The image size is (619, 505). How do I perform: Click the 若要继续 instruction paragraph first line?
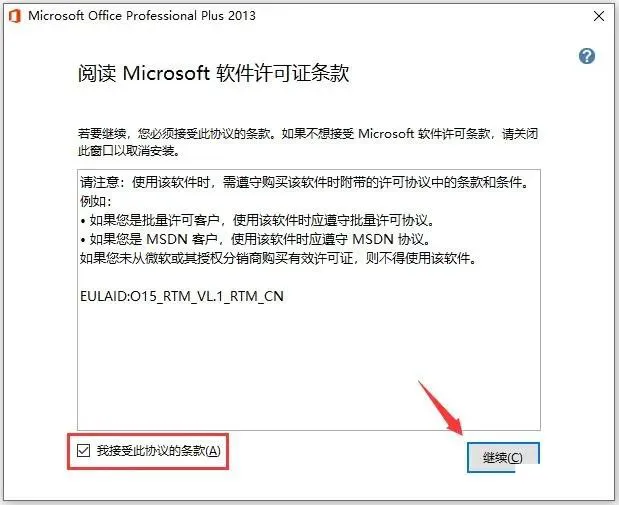pyautogui.click(x=308, y=133)
